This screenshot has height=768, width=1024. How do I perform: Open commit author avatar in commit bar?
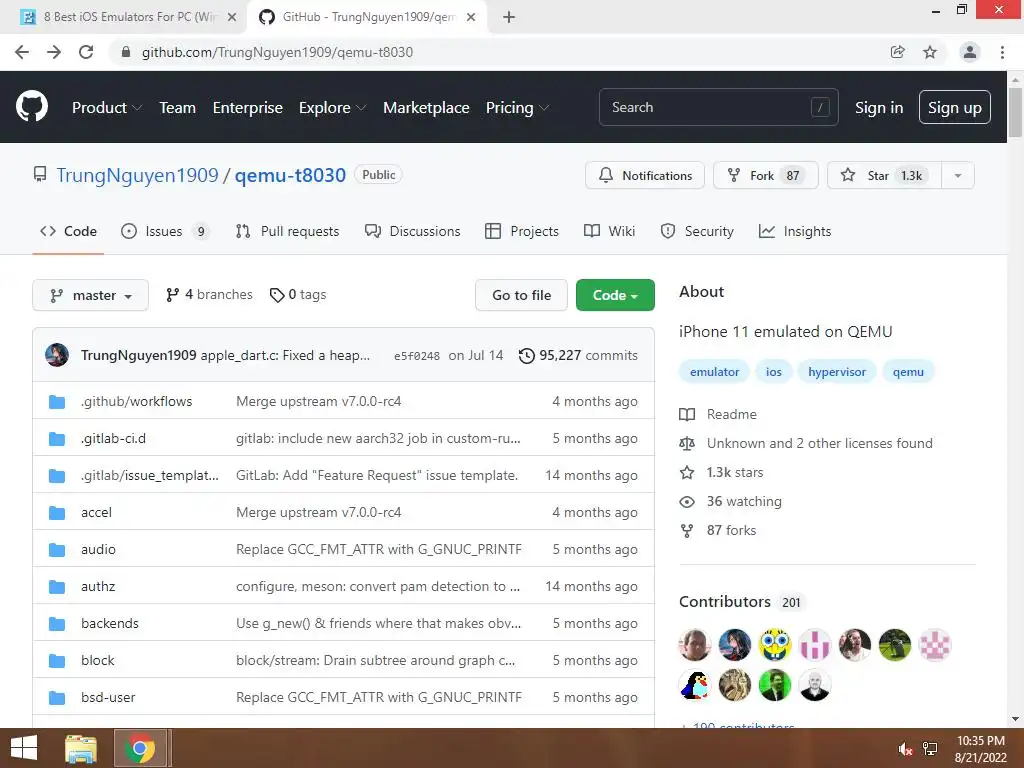(x=57, y=355)
